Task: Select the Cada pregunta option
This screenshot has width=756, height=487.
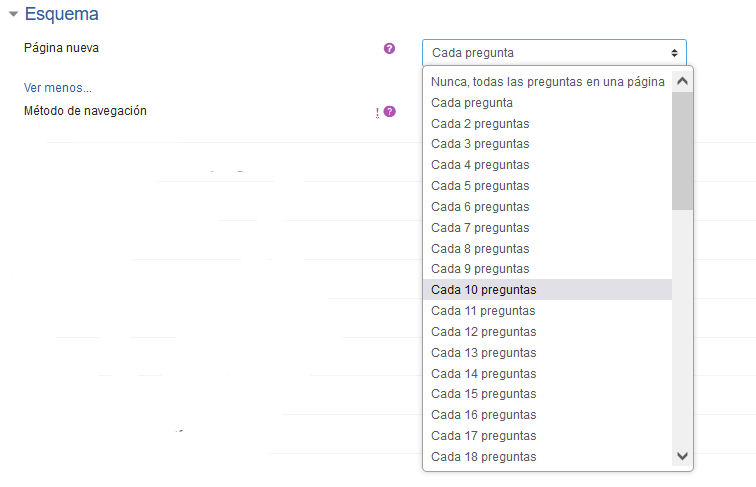Action: 547,103
